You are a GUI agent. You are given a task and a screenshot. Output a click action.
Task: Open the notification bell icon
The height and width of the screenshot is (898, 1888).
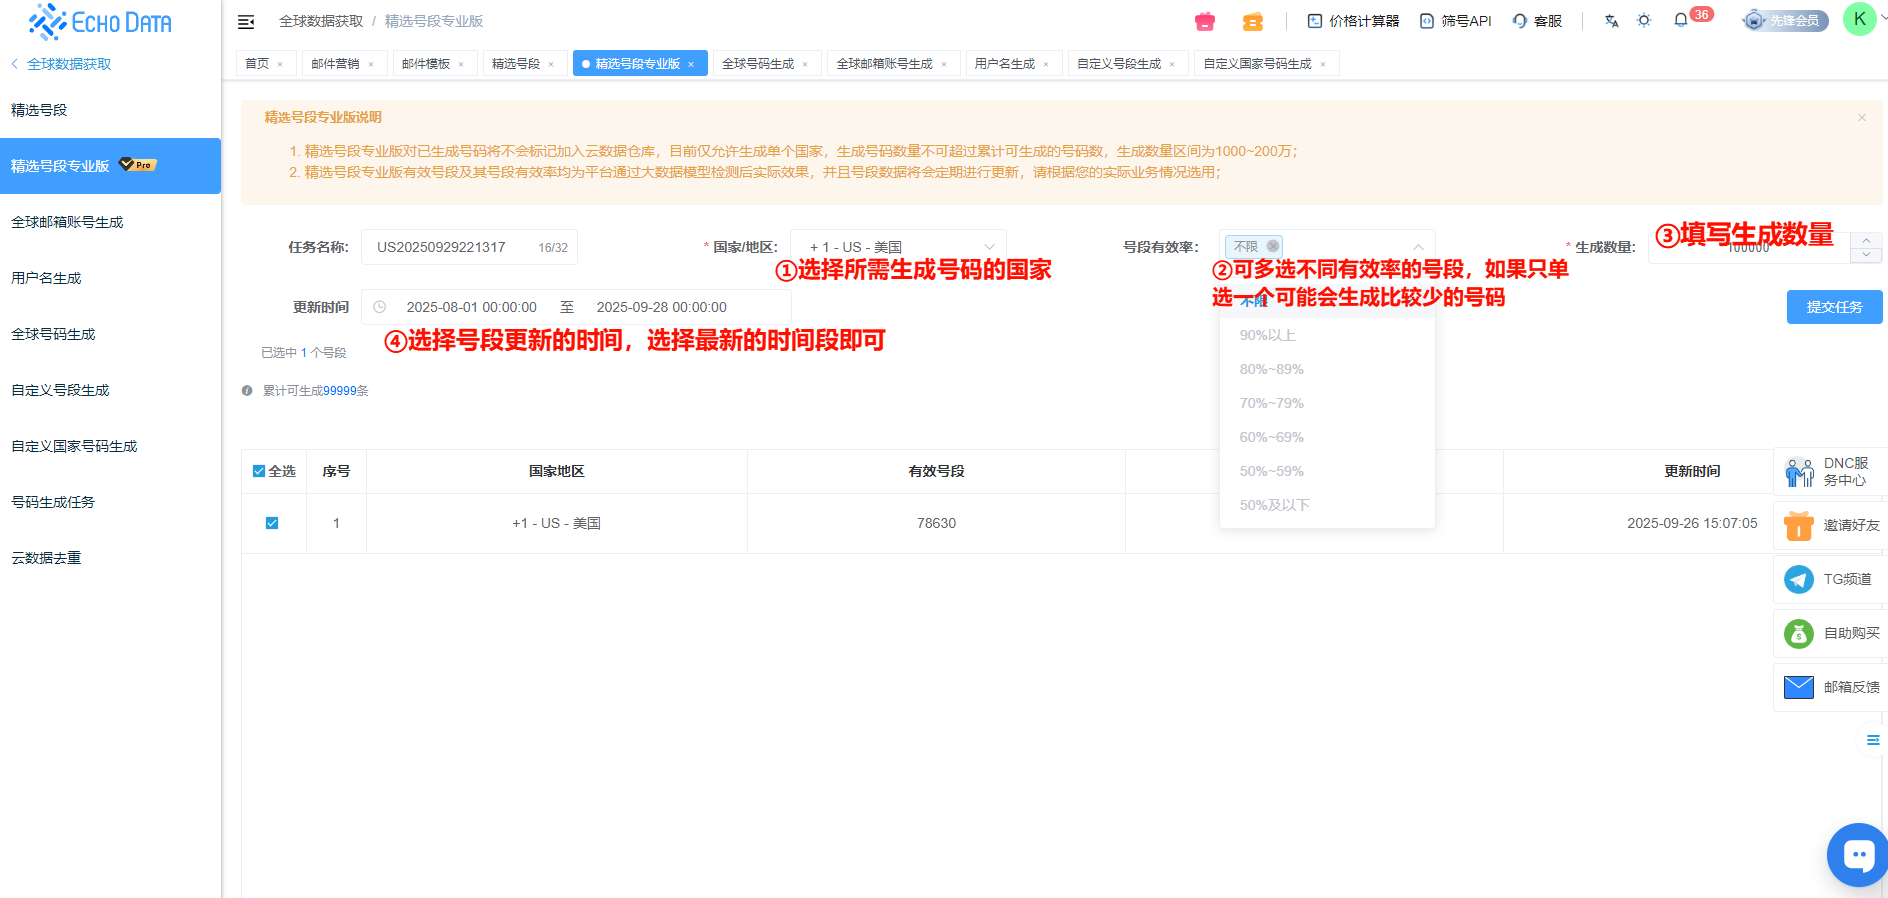click(1681, 21)
